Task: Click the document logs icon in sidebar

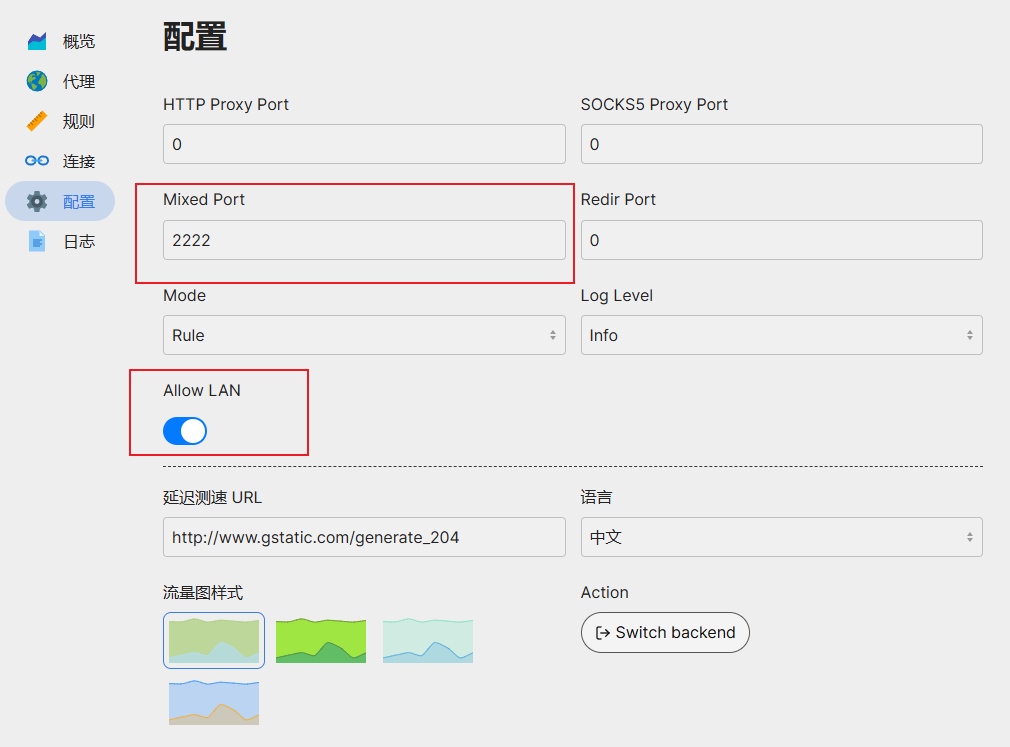Action: (37, 241)
